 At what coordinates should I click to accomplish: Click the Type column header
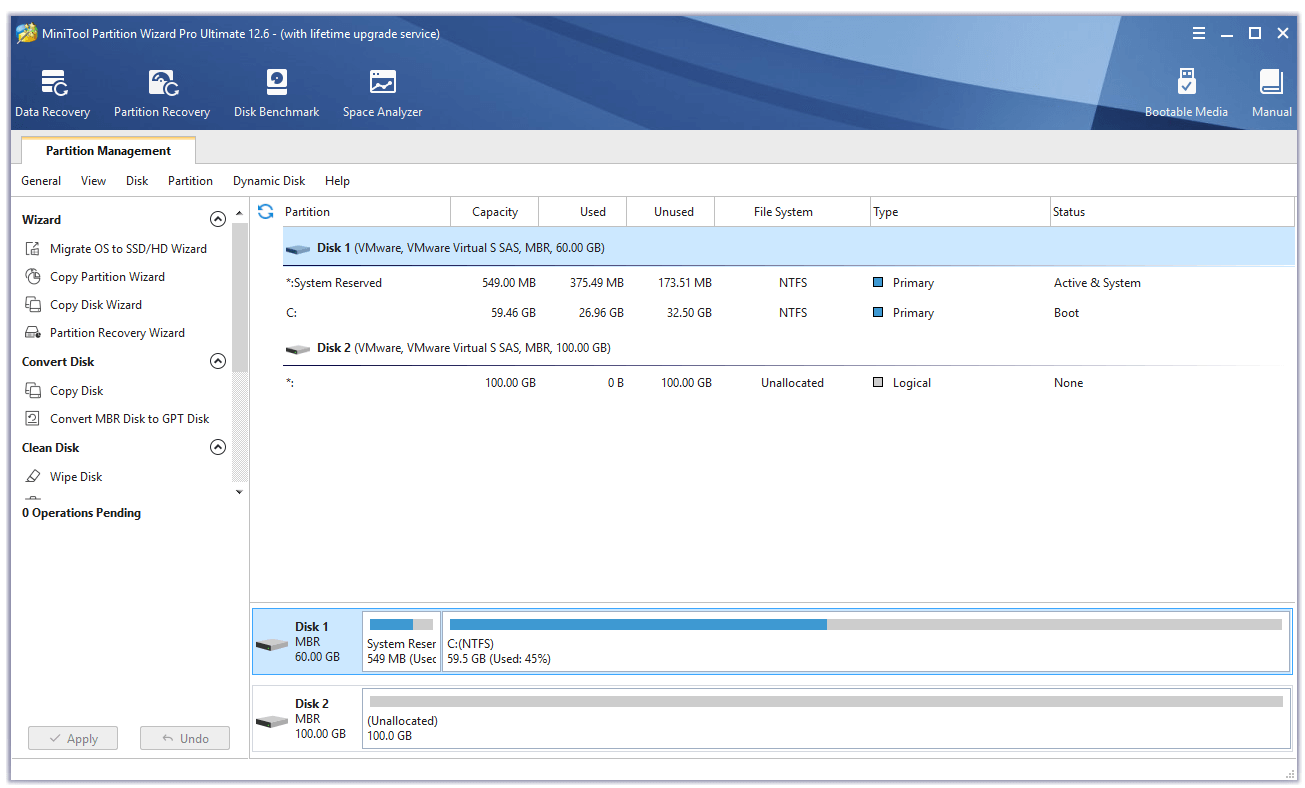(x=959, y=212)
